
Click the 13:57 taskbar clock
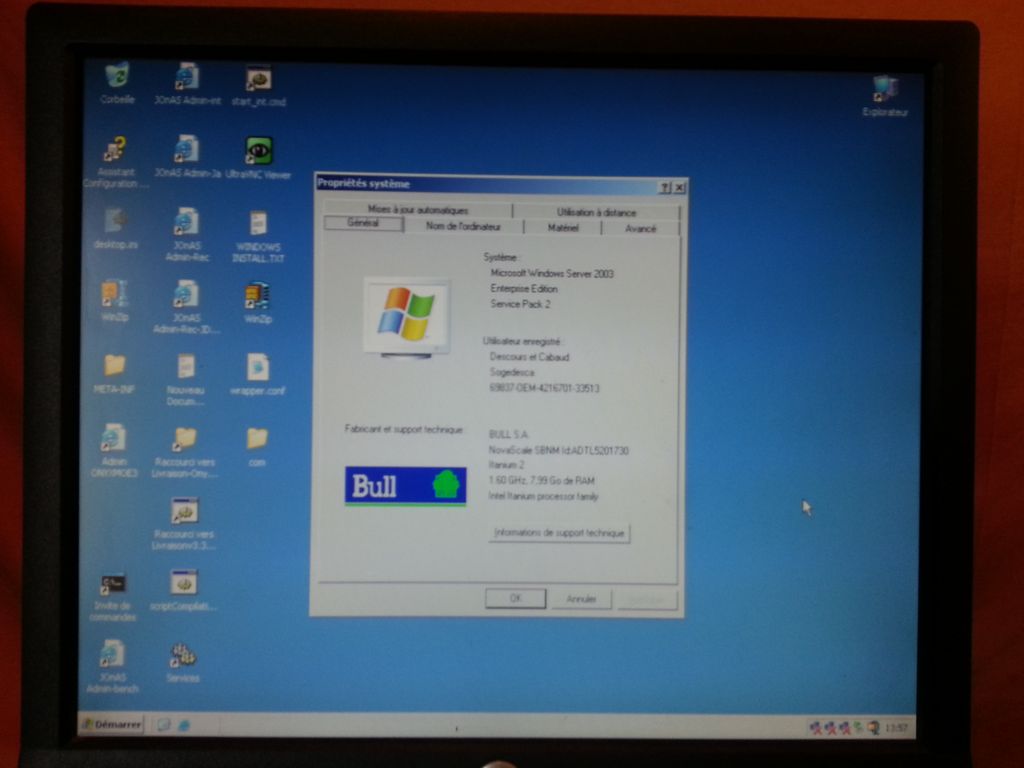click(x=896, y=728)
